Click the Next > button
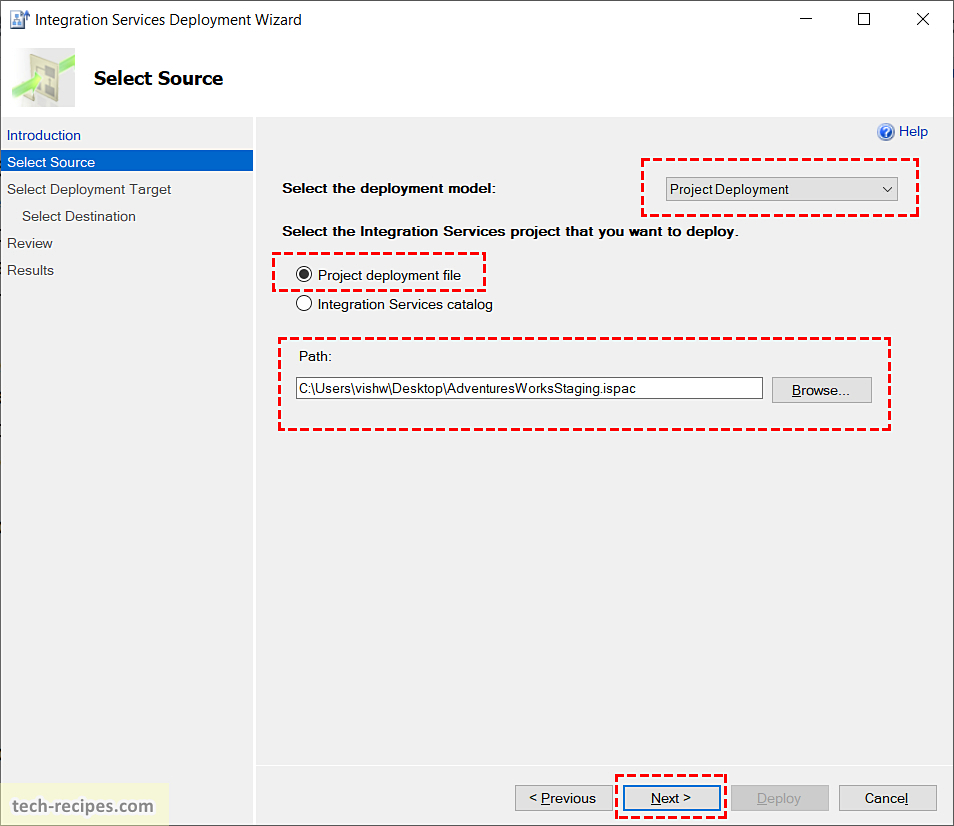 click(x=671, y=797)
